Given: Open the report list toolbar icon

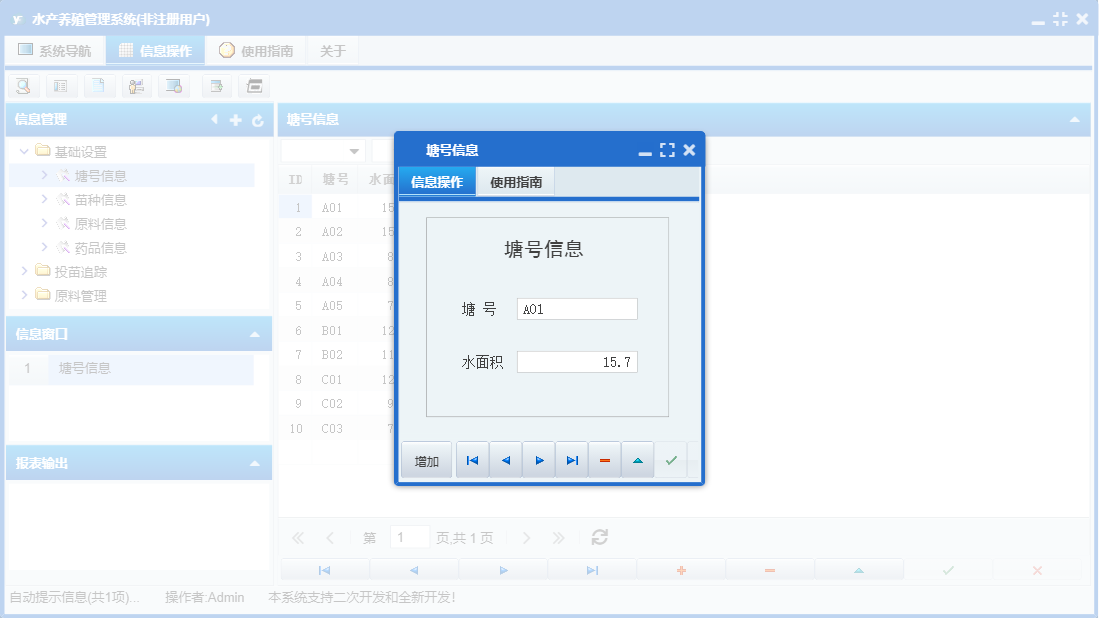Looking at the screenshot, I should (x=61, y=86).
